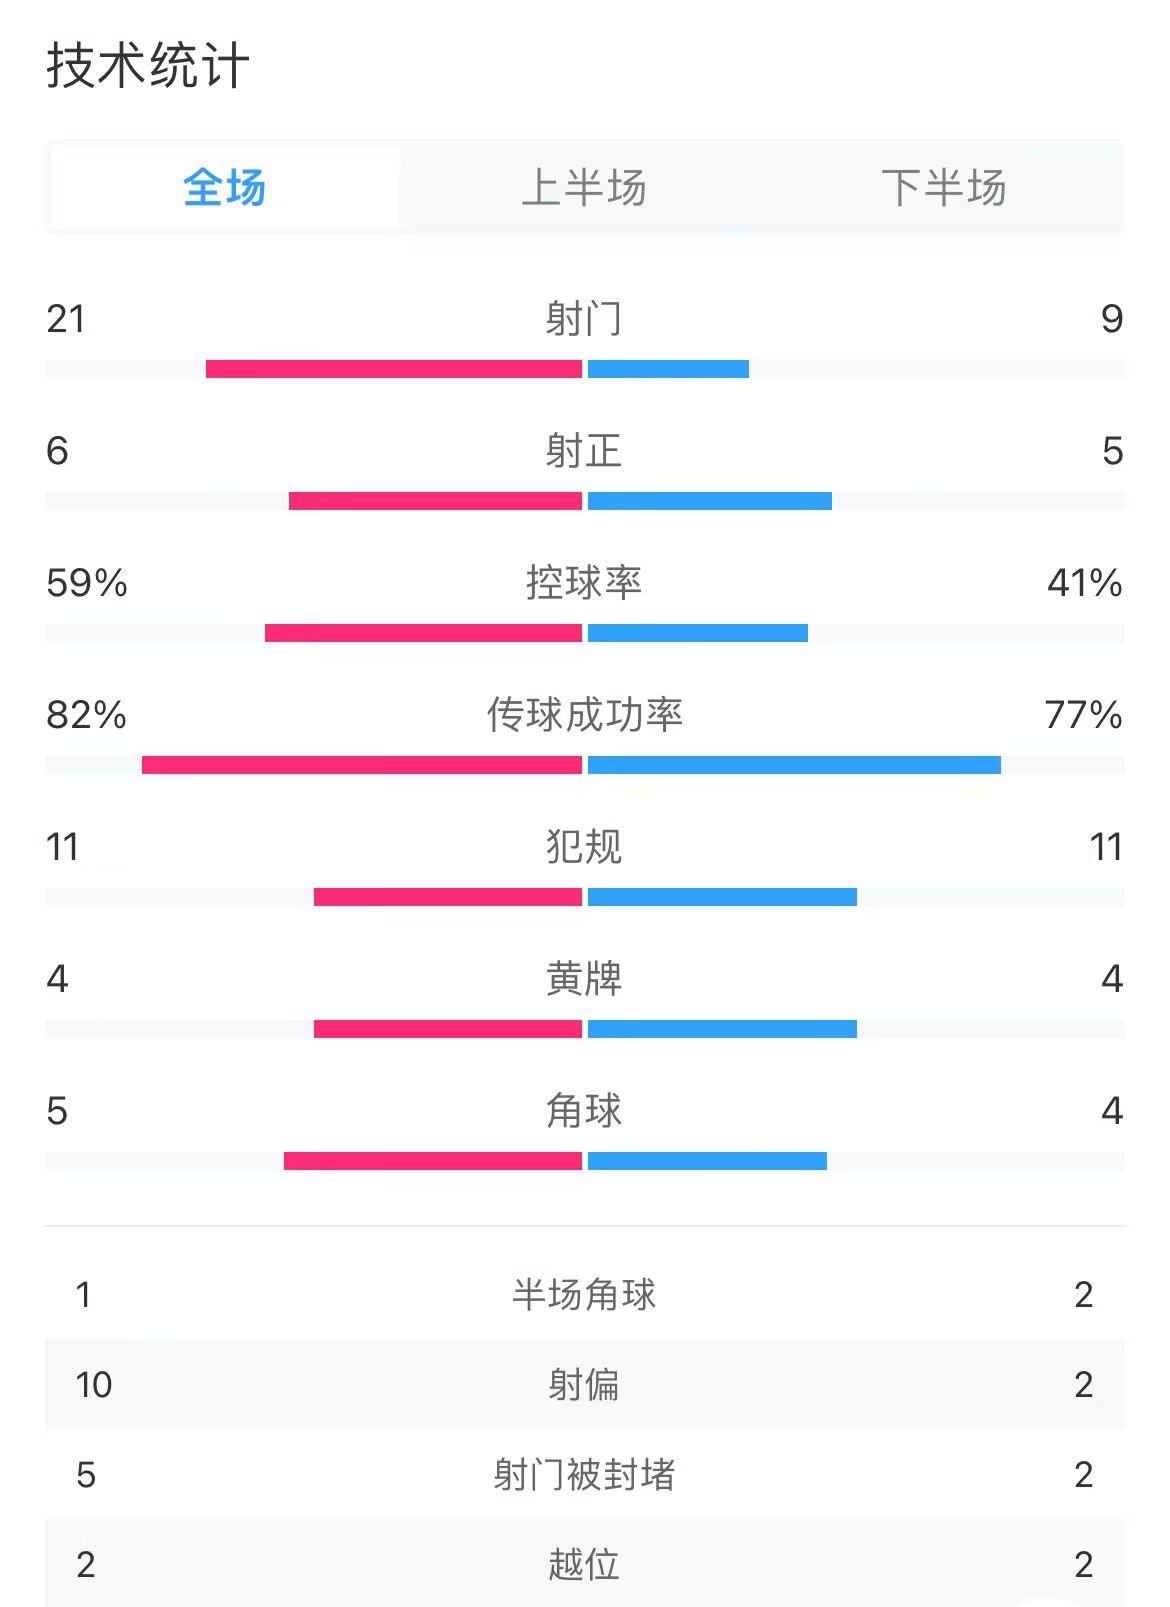
Task: Click the blue 射门 bar
Action: (668, 369)
